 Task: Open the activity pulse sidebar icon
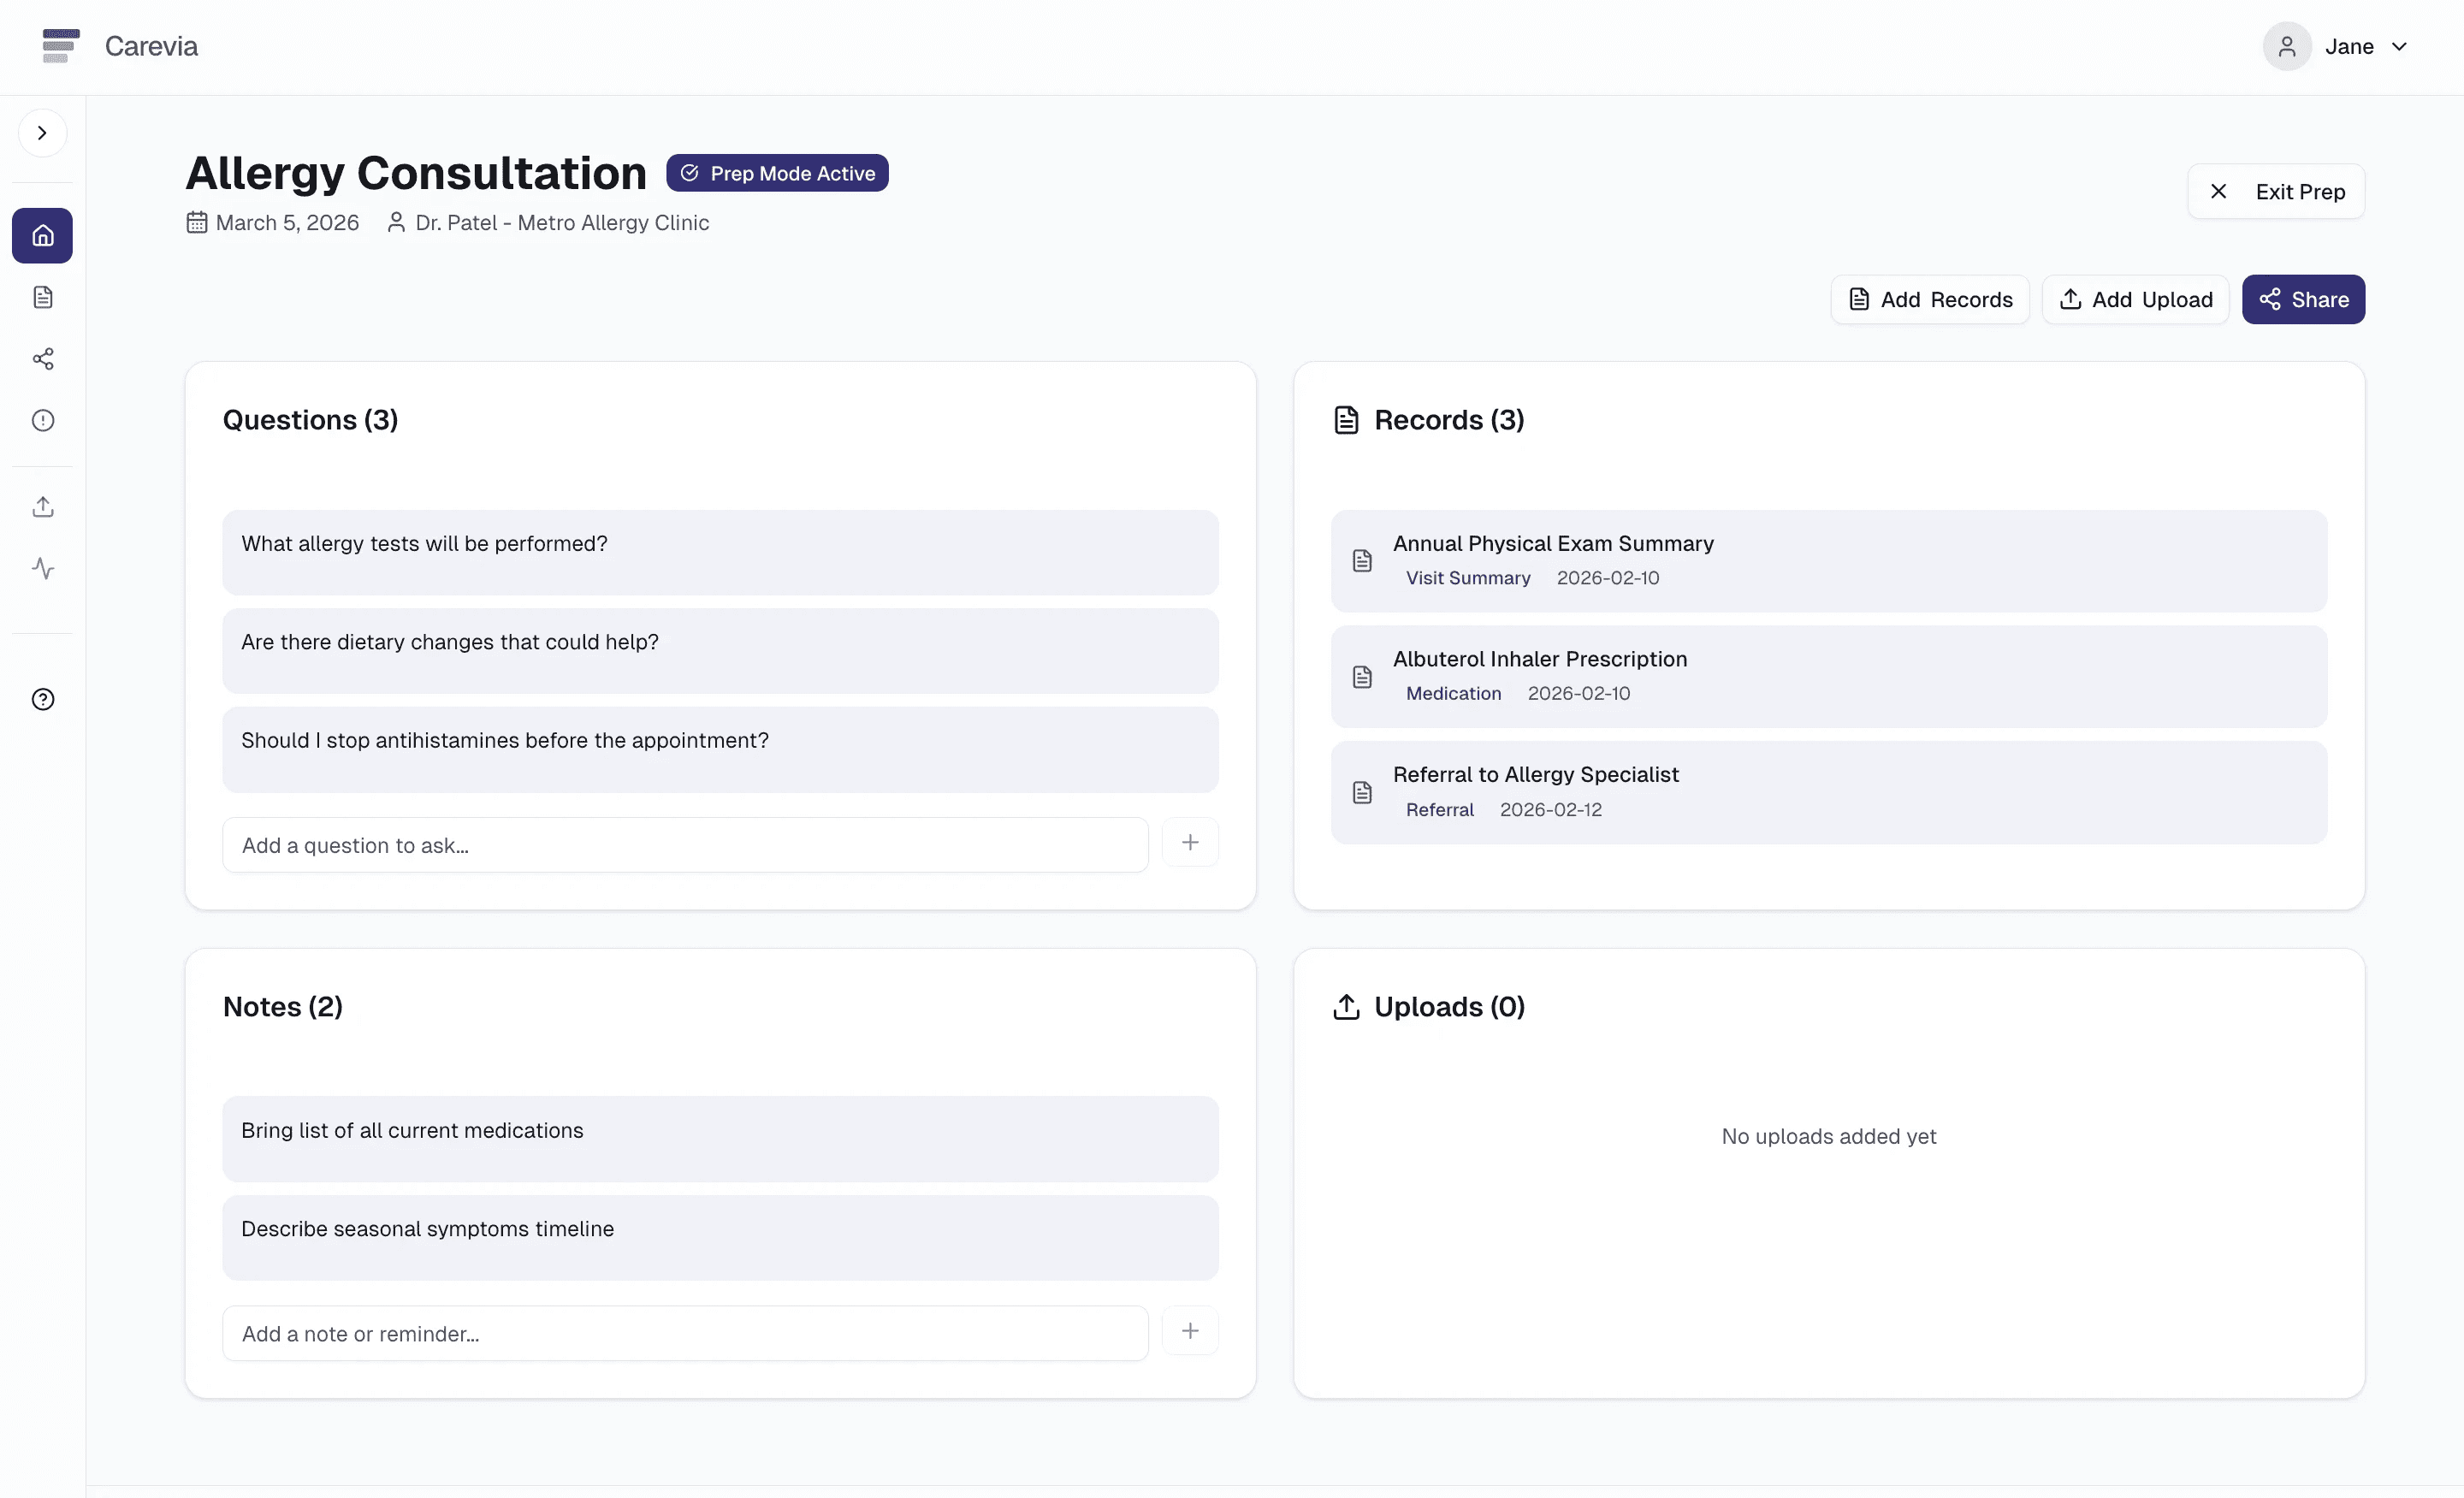coord(42,568)
